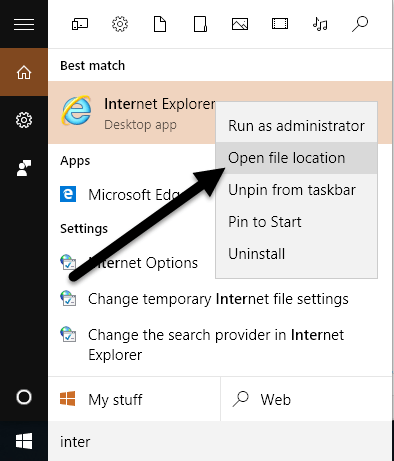The image size is (394, 461).
Task: Click the Cortana circle icon
Action: click(x=24, y=397)
